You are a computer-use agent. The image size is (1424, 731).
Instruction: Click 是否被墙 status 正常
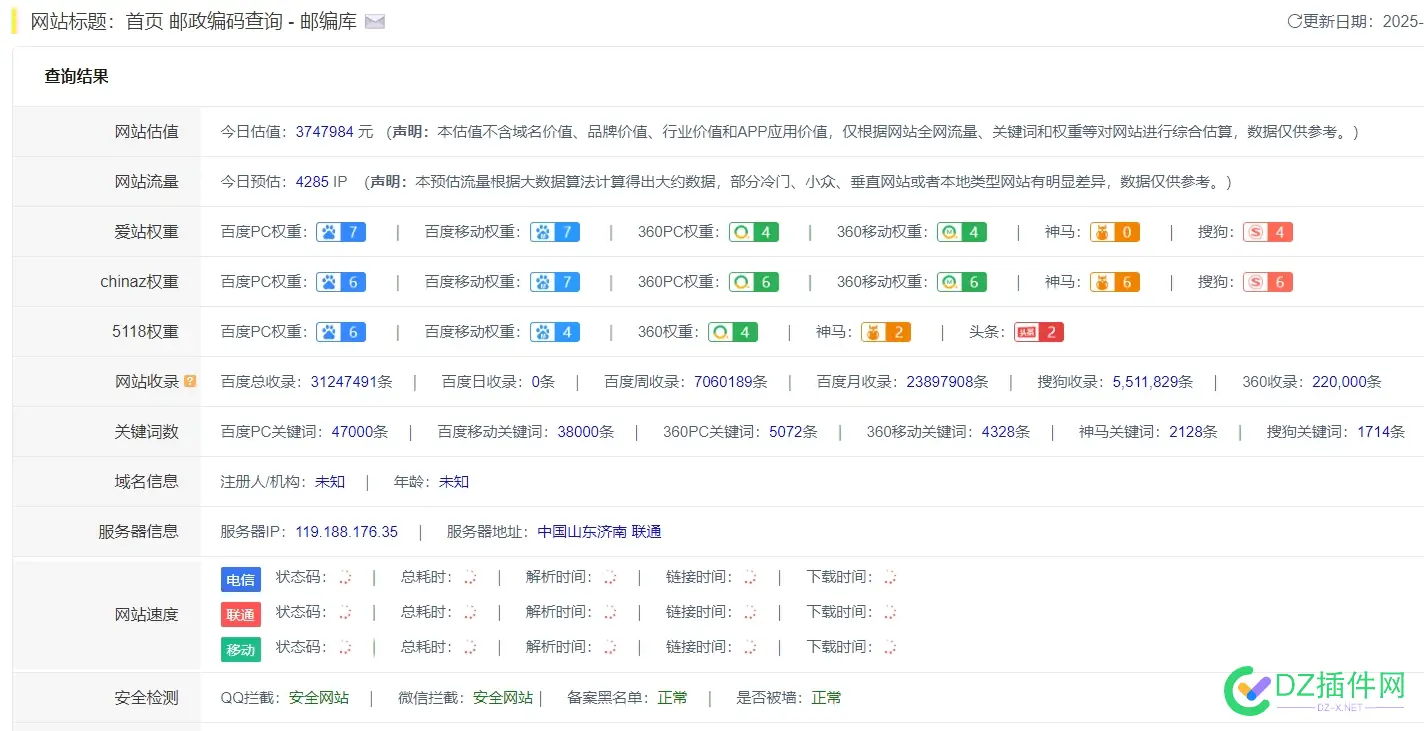tap(826, 697)
